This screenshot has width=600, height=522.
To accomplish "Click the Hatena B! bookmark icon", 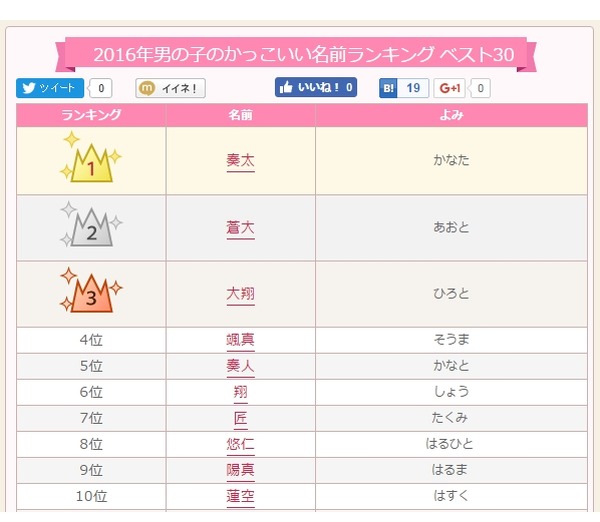I will click(x=389, y=88).
